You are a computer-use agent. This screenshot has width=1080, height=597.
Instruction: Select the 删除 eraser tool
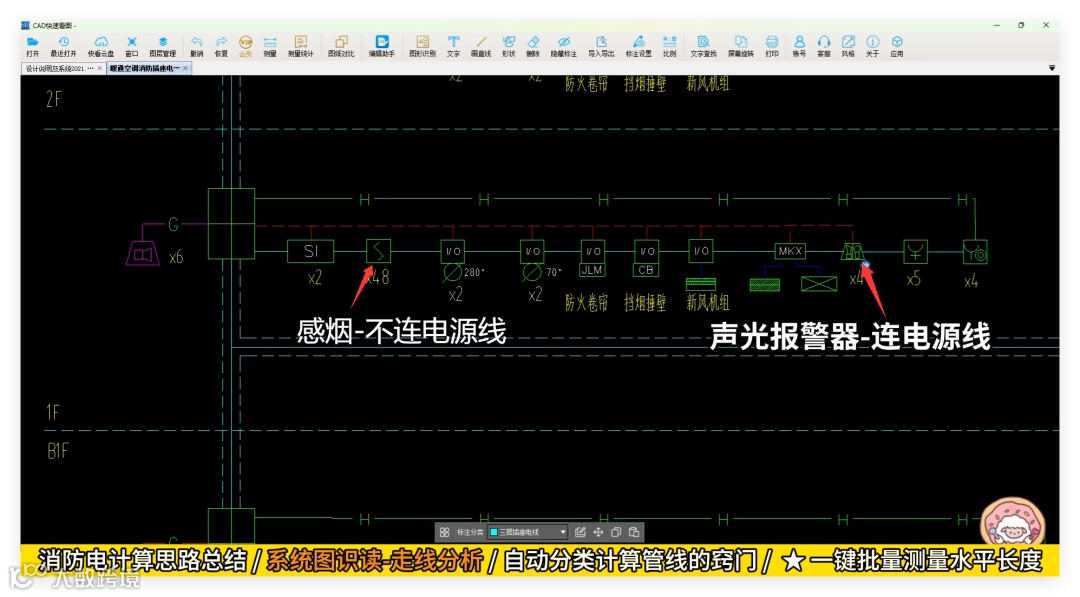pos(533,46)
